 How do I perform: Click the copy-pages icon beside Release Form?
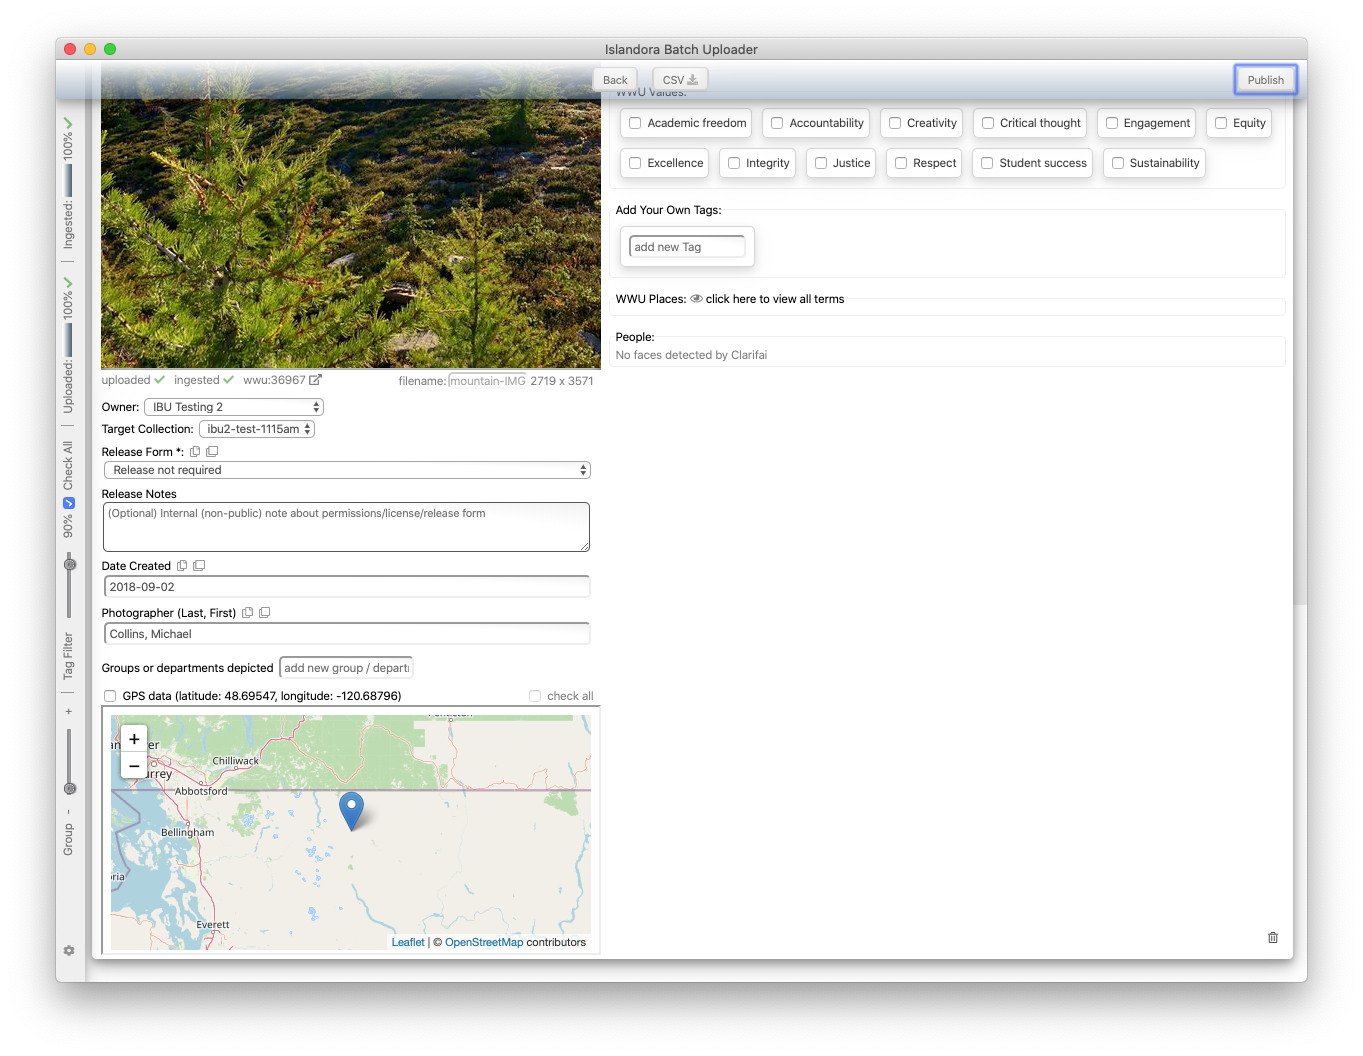pyautogui.click(x=195, y=452)
